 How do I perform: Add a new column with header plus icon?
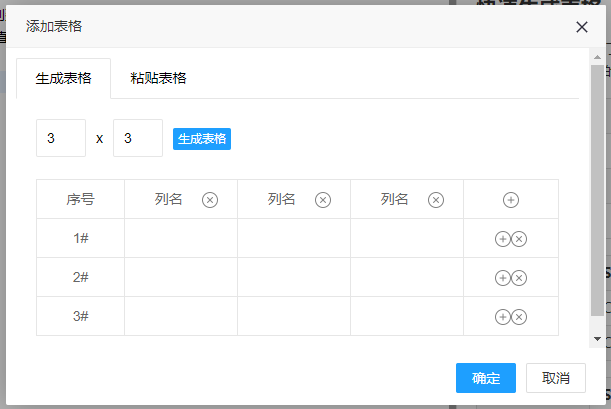tap(510, 200)
